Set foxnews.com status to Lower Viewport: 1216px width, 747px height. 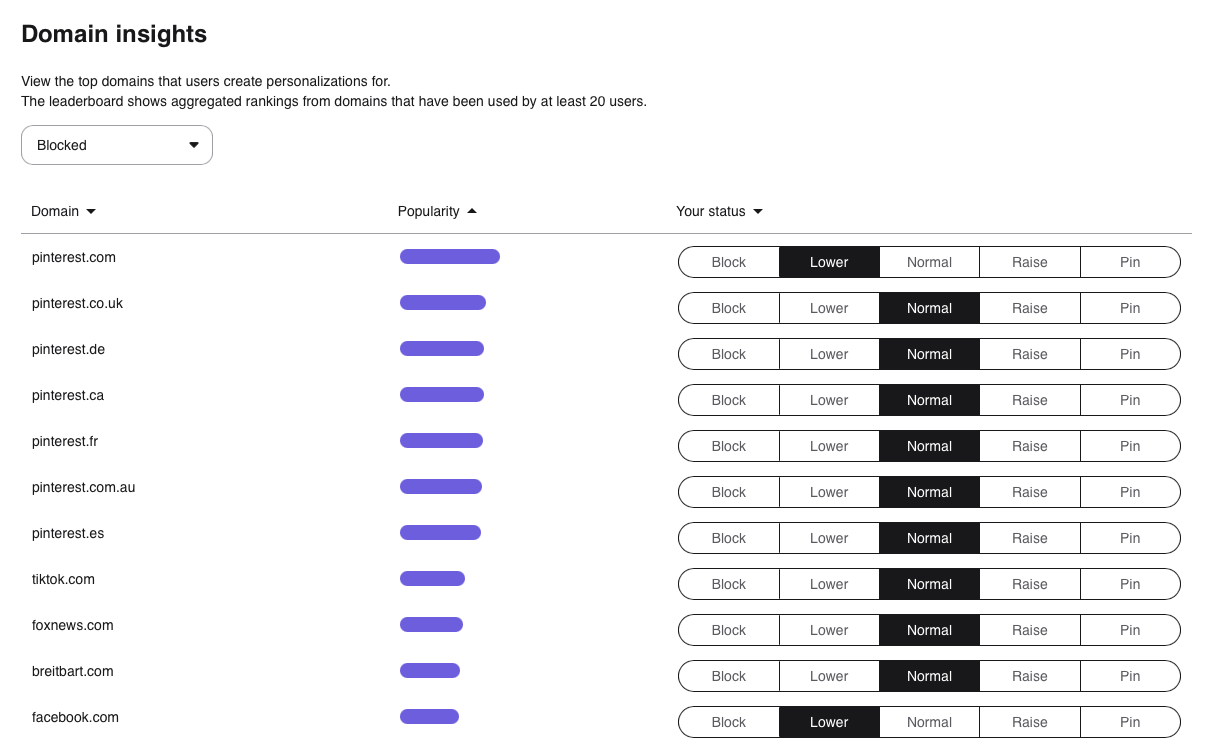828,629
